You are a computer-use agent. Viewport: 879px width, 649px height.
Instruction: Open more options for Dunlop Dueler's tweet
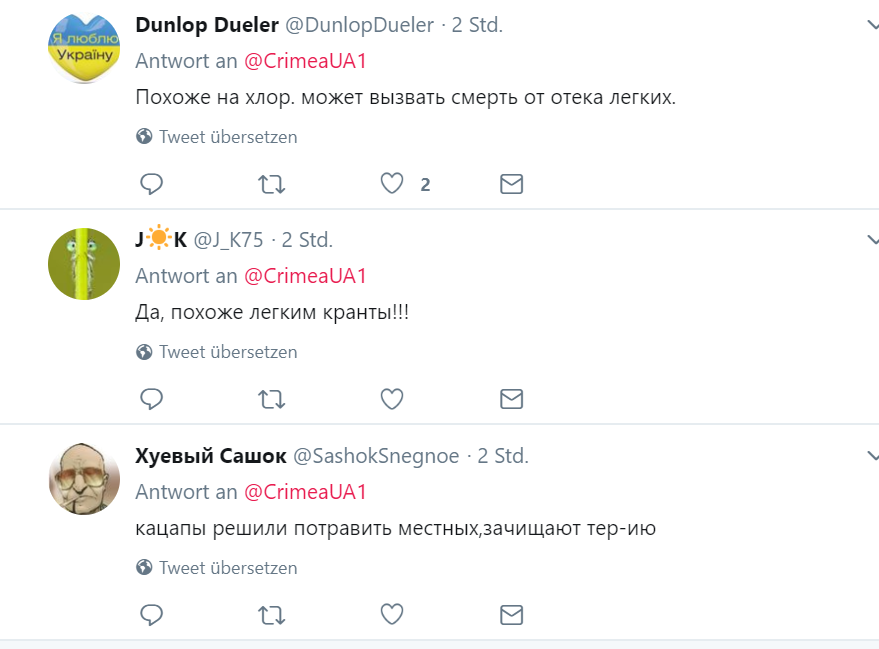[871, 25]
